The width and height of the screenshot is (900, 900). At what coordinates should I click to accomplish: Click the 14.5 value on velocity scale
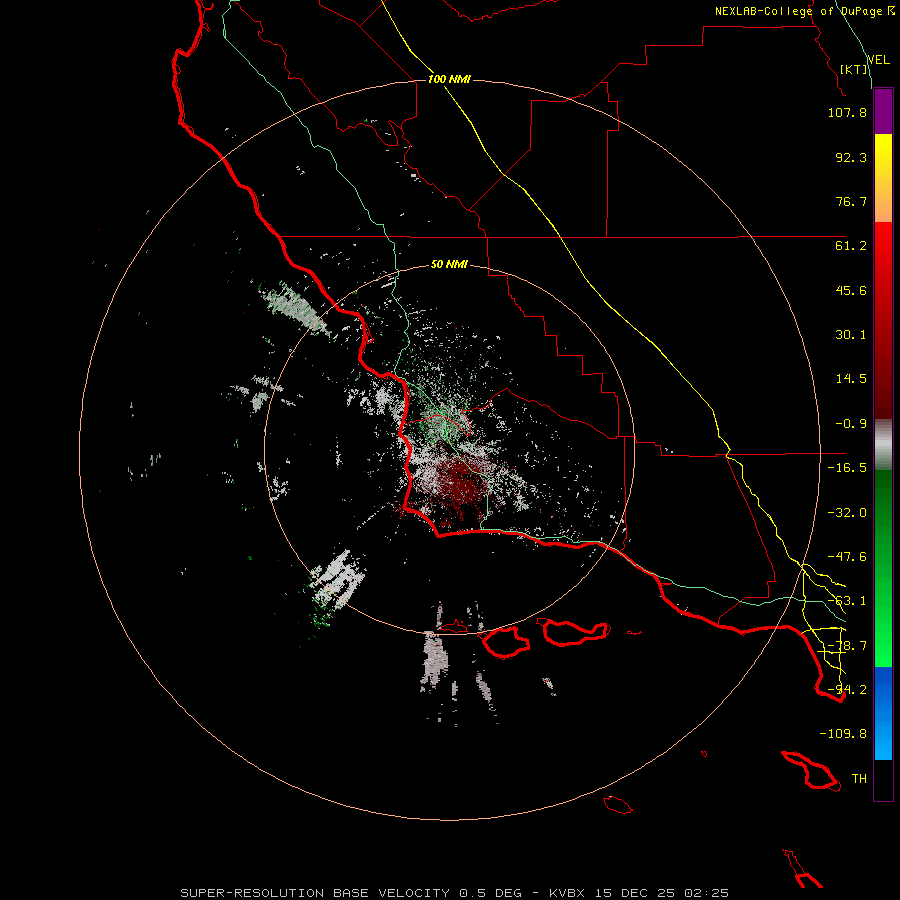851,379
